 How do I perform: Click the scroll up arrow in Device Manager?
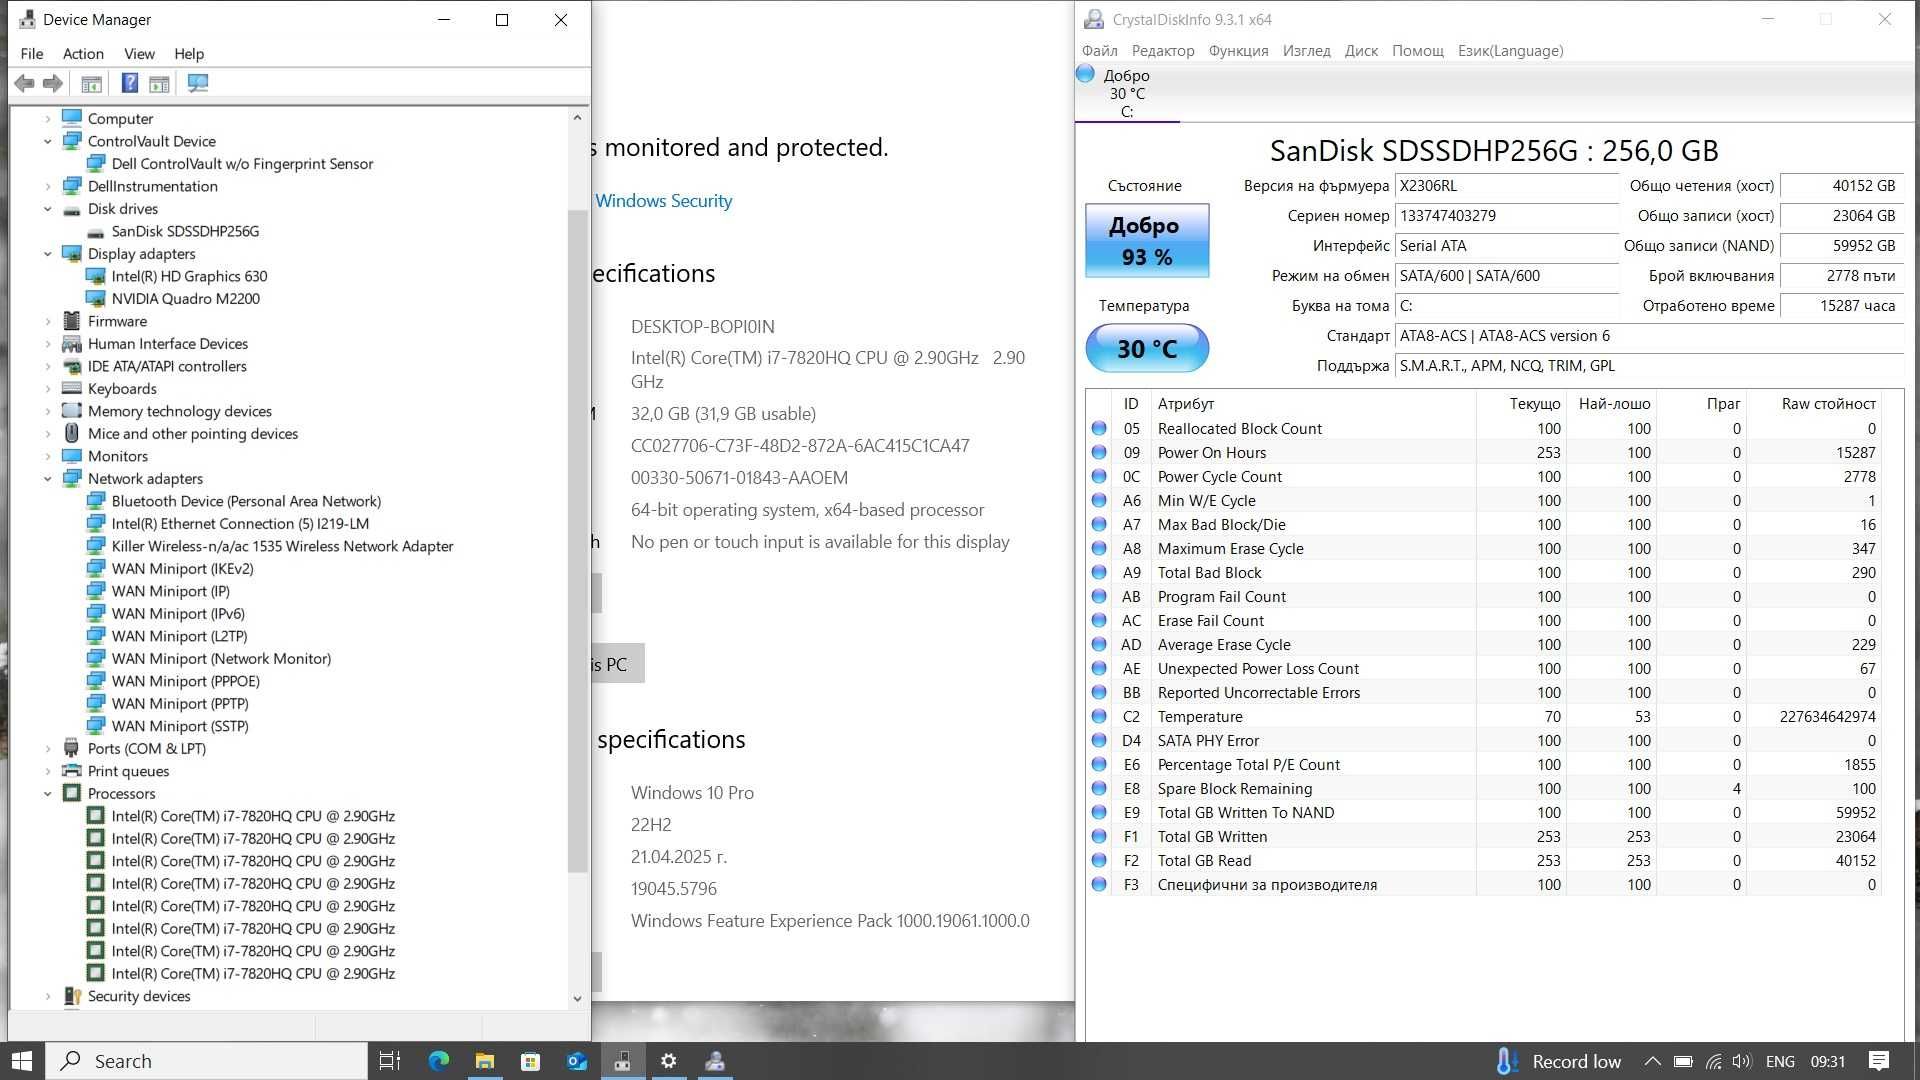click(577, 118)
